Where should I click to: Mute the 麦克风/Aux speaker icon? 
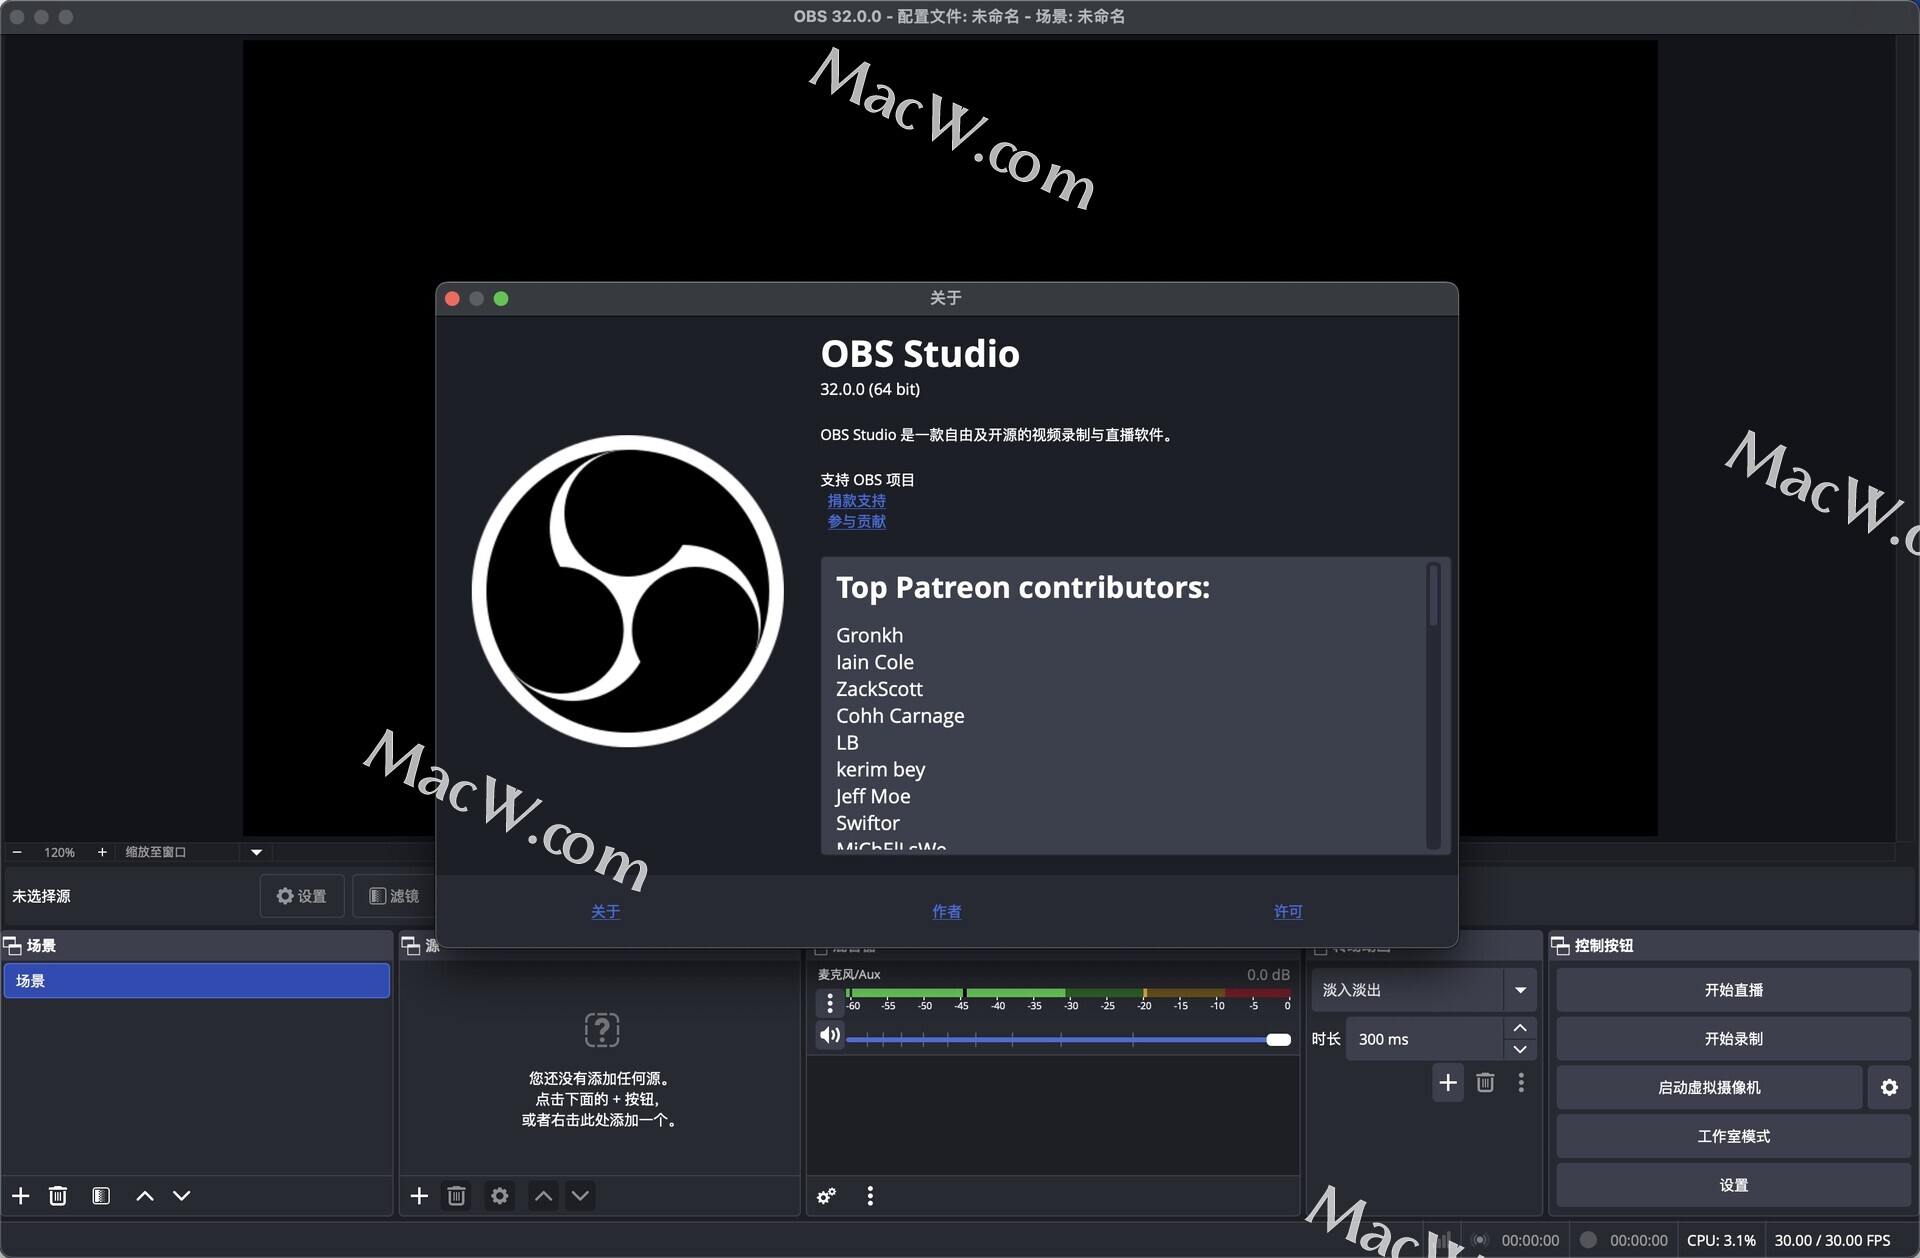click(x=829, y=1035)
